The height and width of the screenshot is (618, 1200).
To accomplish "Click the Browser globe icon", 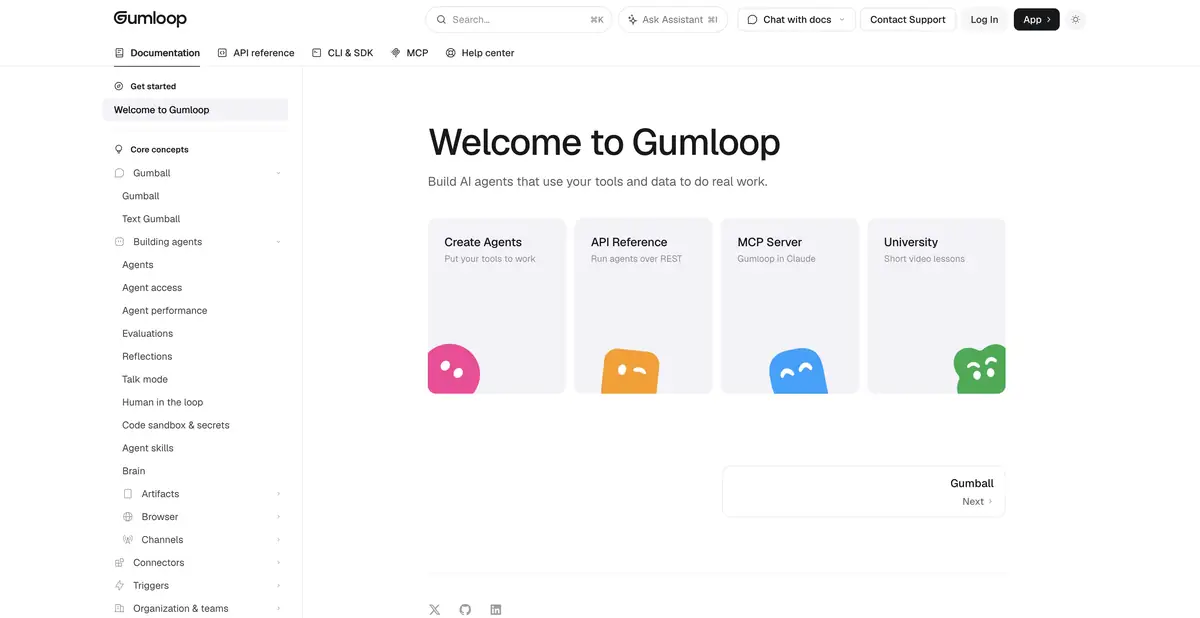I will 127,517.
